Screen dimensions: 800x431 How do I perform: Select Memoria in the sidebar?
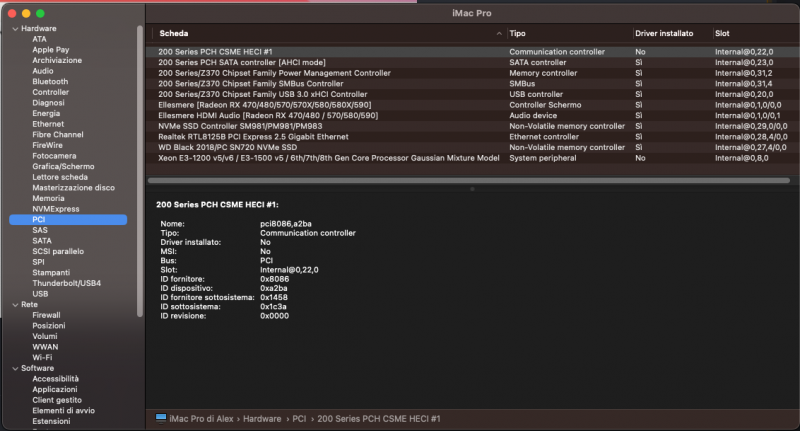(48, 198)
